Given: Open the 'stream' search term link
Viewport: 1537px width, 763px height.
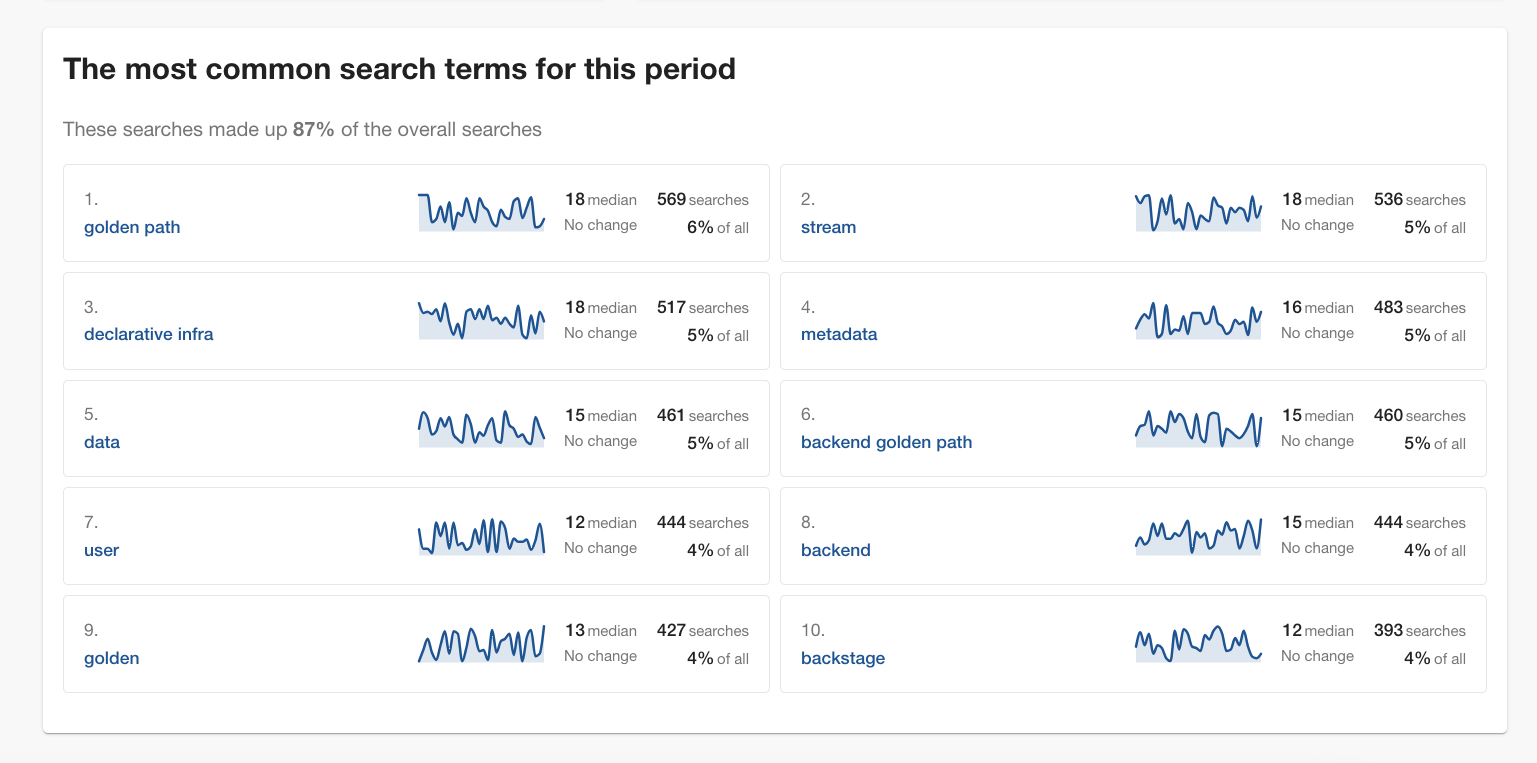Looking at the screenshot, I should pyautogui.click(x=828, y=227).
